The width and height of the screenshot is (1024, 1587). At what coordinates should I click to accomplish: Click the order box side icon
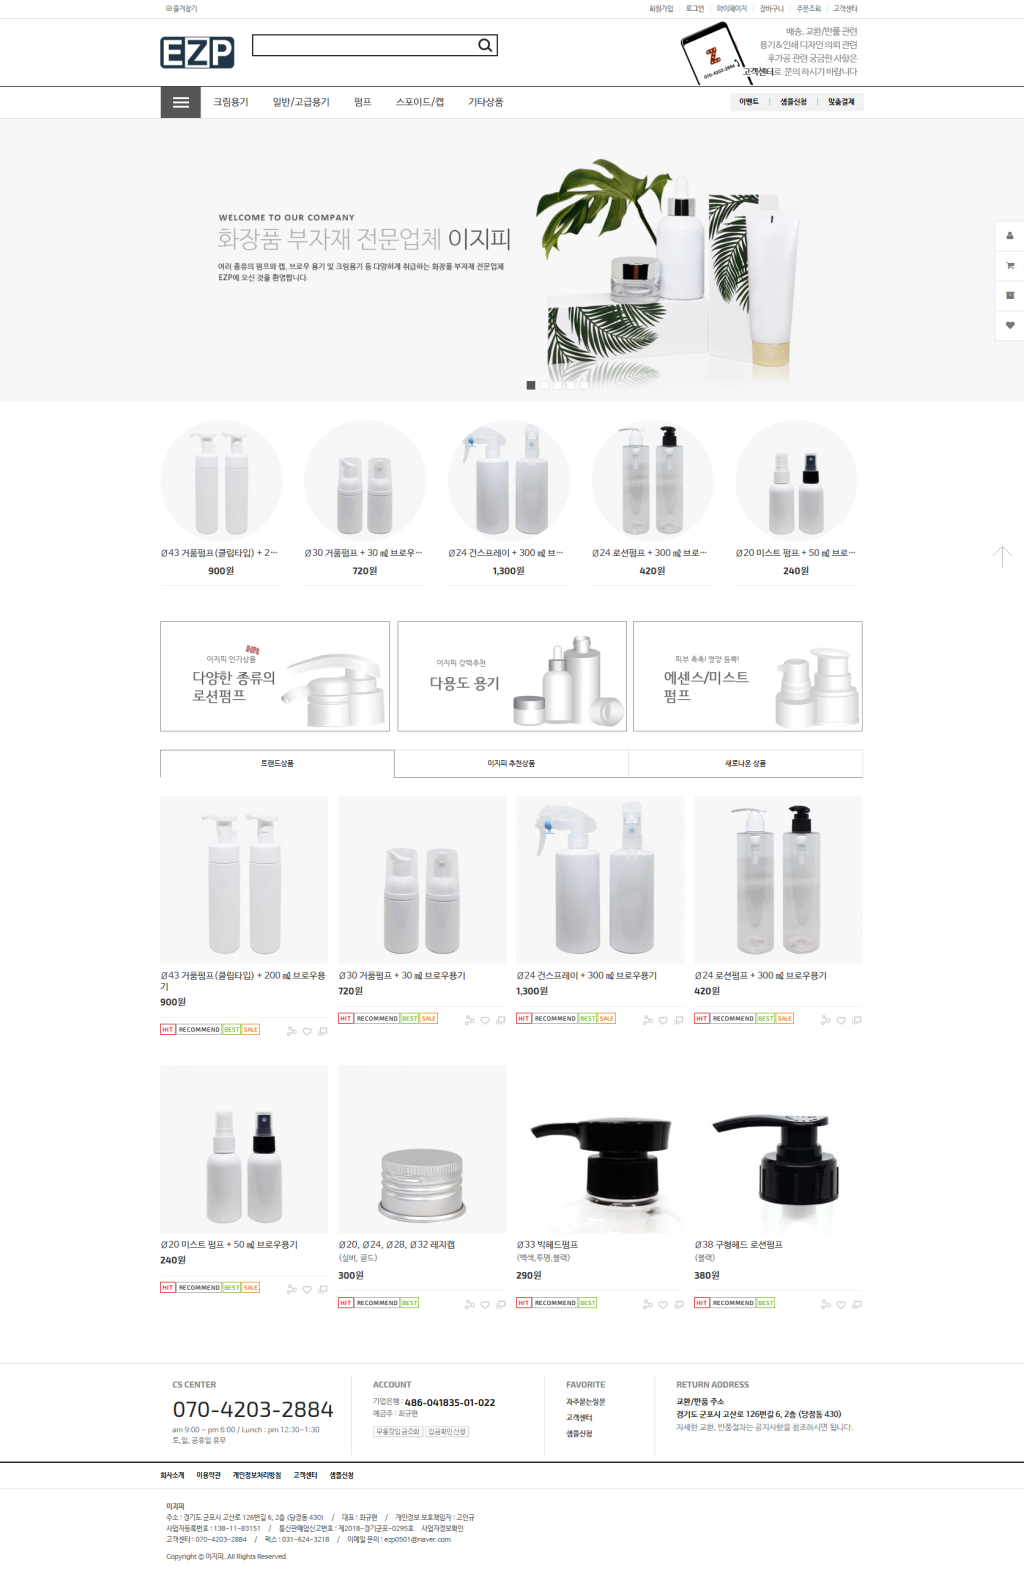coord(1009,295)
